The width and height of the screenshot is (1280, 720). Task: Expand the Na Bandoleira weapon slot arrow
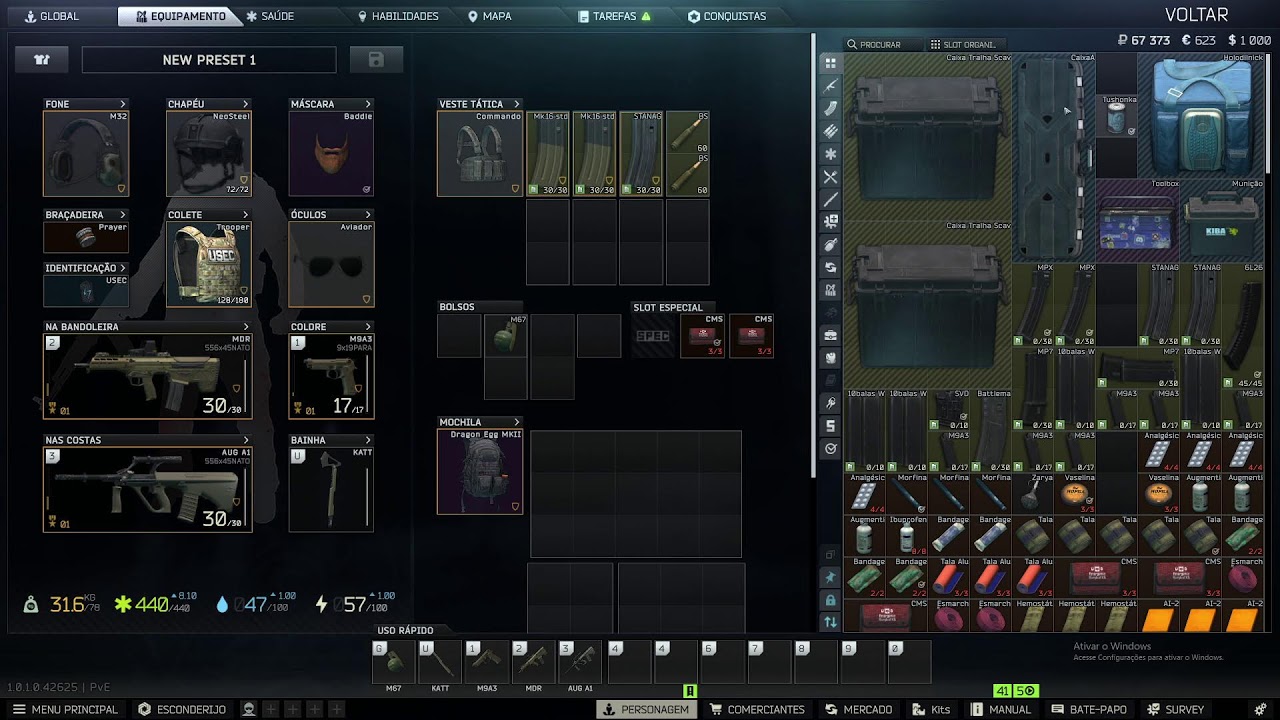click(246, 327)
